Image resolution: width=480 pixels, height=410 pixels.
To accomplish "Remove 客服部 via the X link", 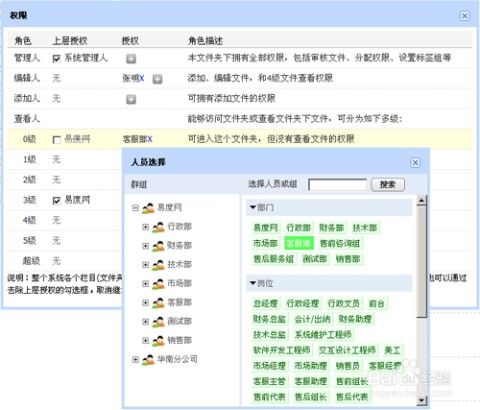I will 150,139.
